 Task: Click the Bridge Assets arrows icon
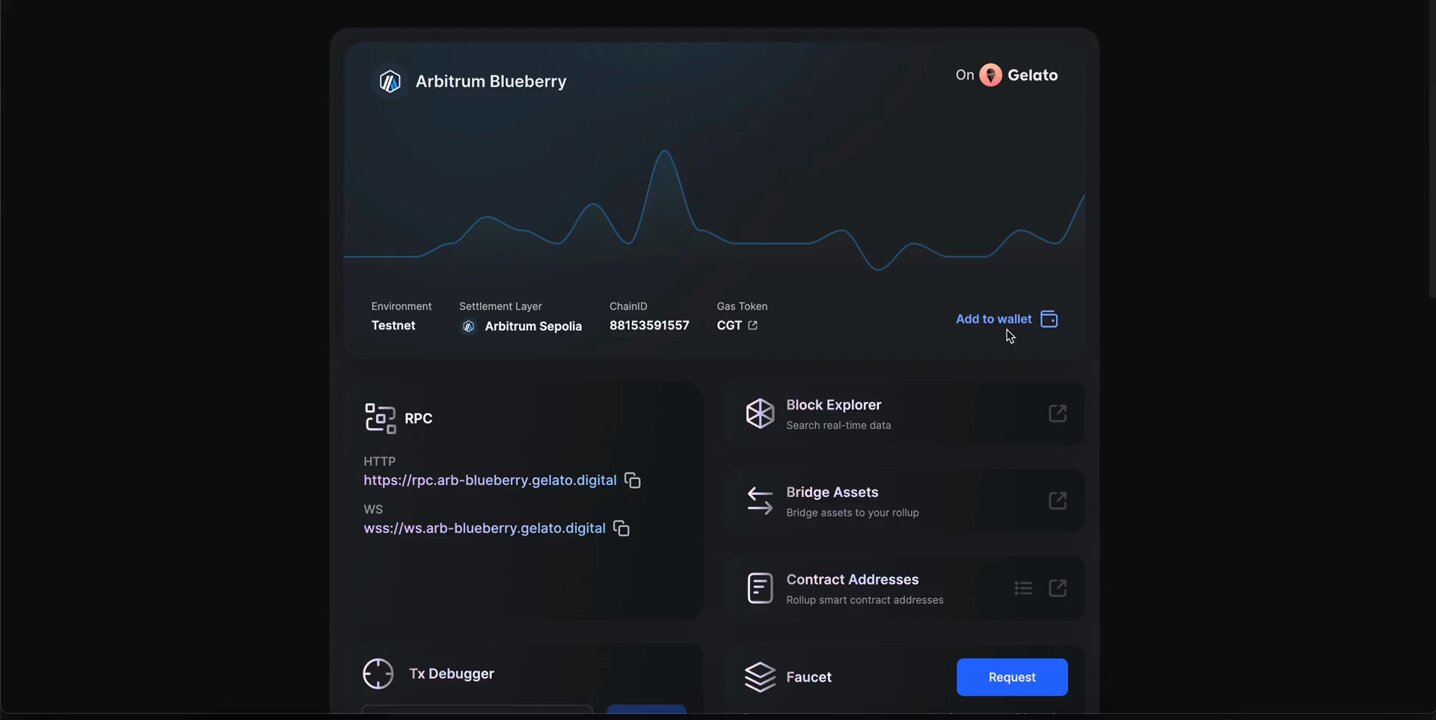(x=759, y=500)
